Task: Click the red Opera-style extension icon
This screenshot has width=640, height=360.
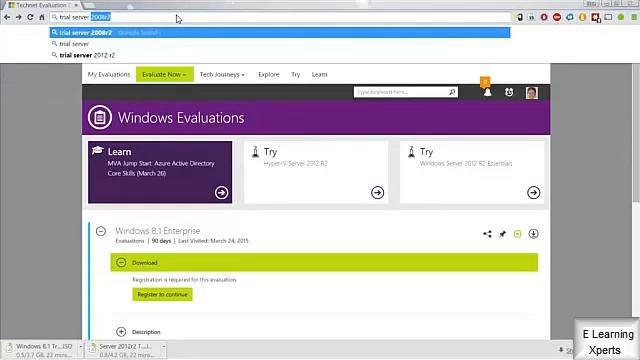Action: point(544,17)
